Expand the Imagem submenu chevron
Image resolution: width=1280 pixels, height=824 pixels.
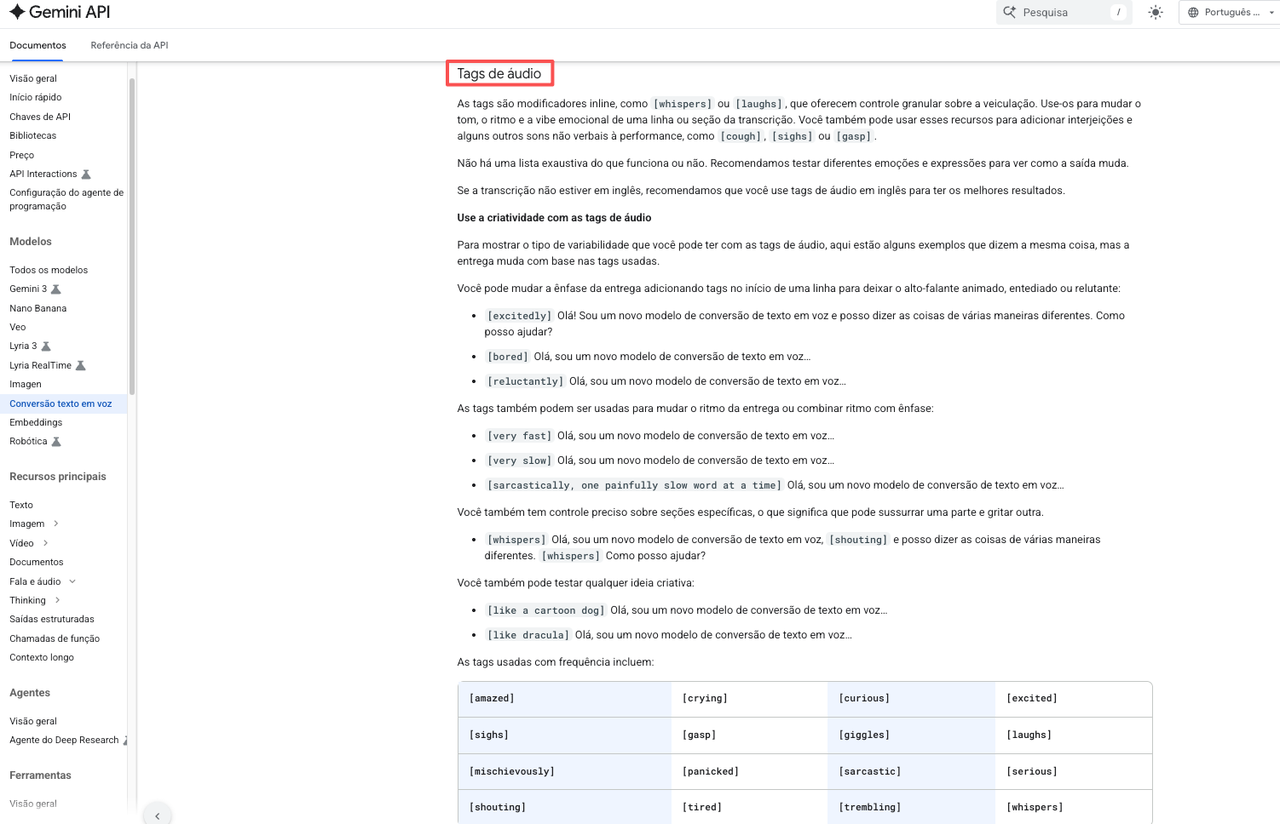tap(56, 524)
